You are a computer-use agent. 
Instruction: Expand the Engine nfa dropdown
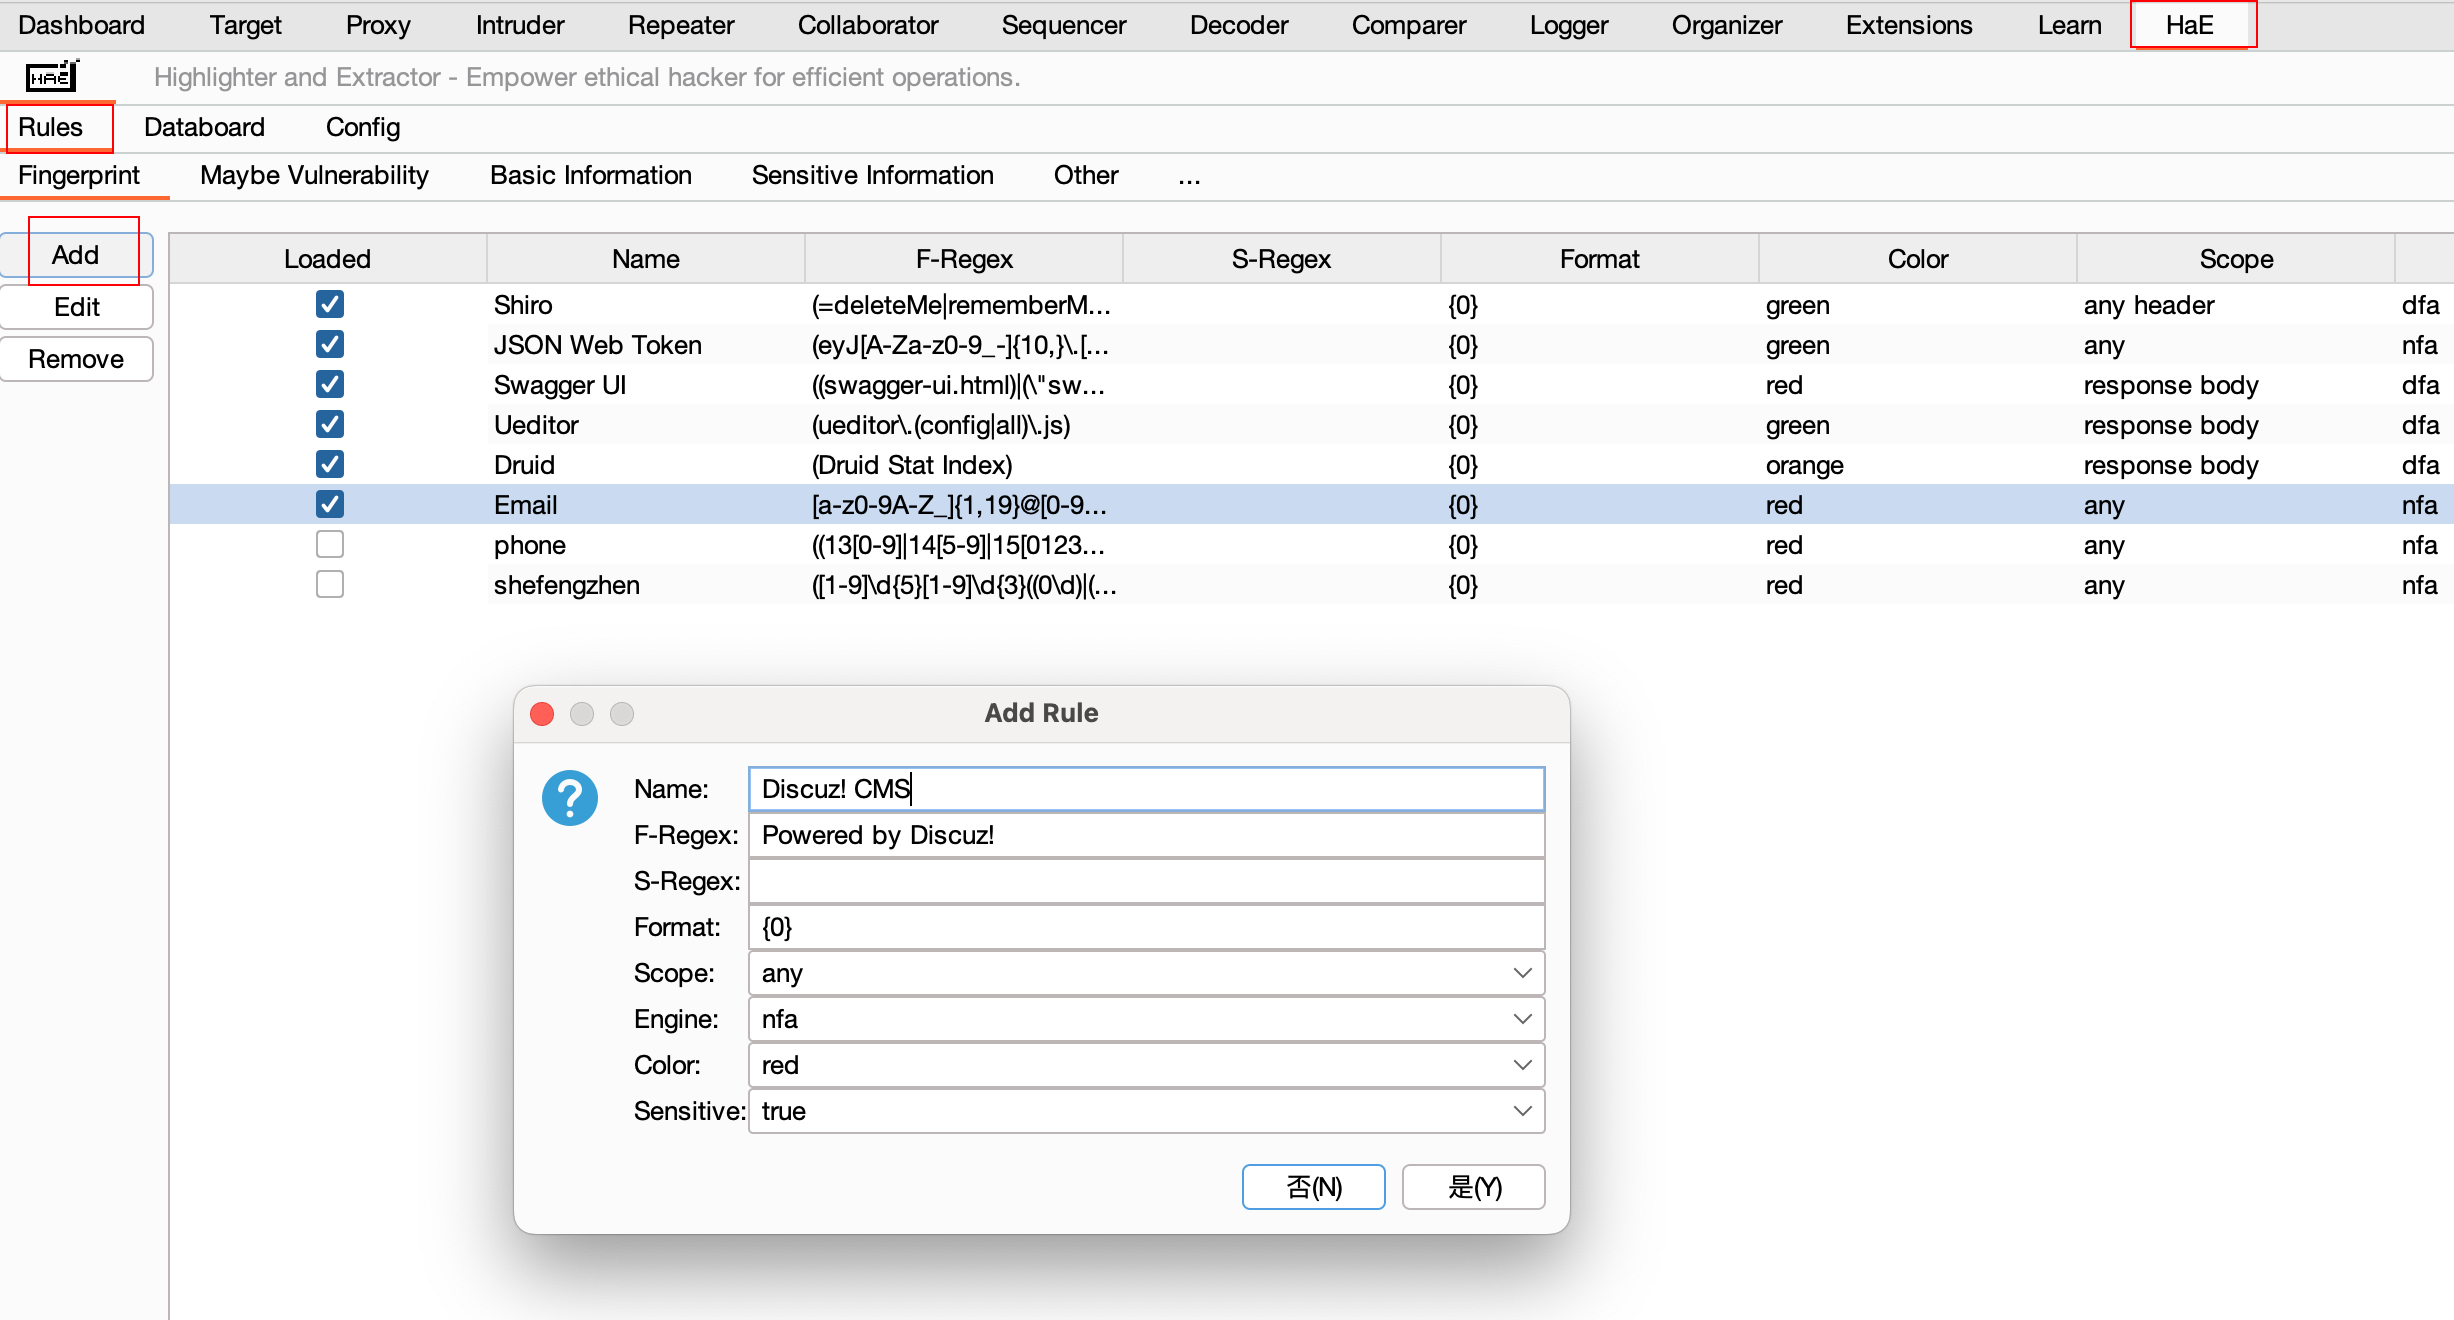click(1145, 1019)
